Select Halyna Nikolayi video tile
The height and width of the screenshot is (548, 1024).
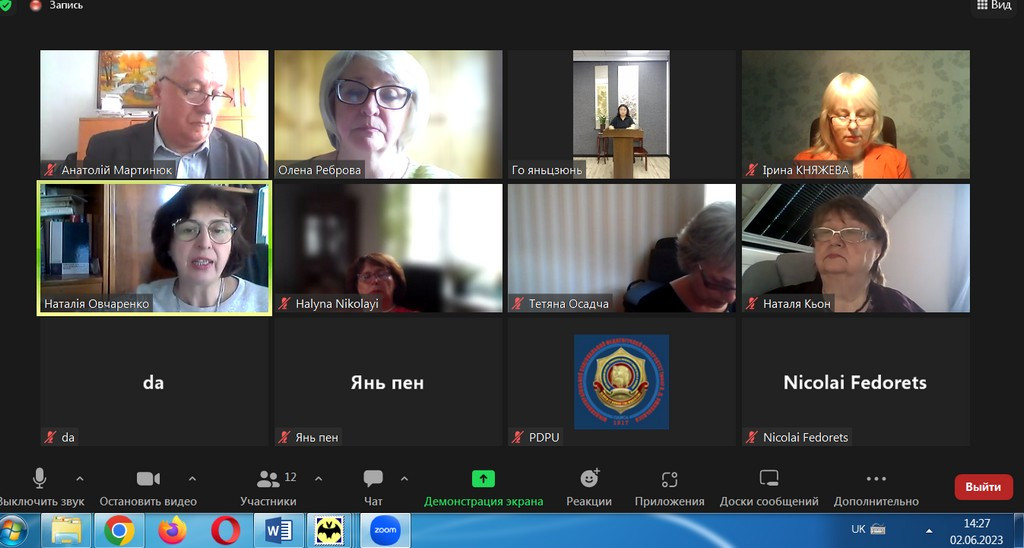388,248
